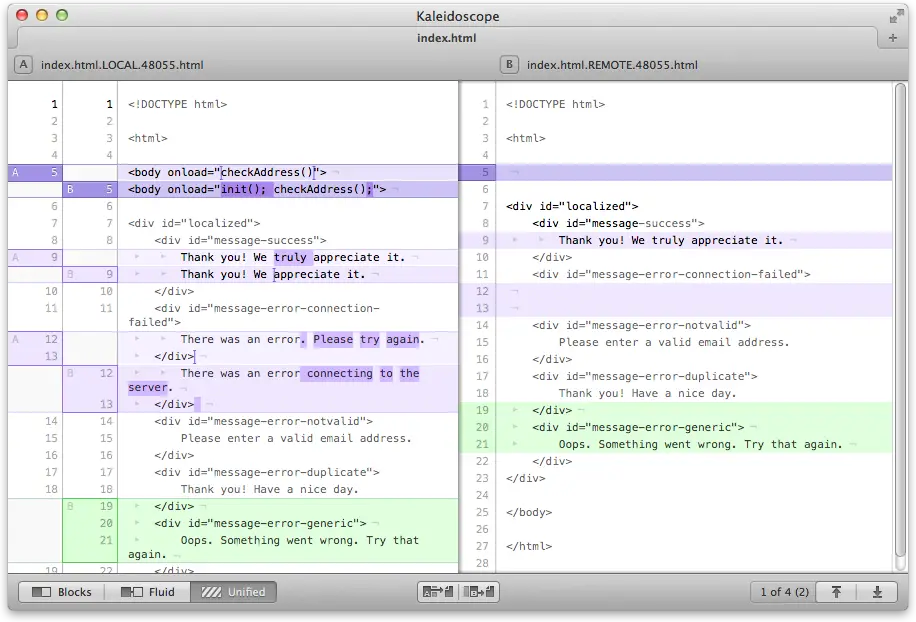The width and height of the screenshot is (916, 622).
Task: Click the right pane vertical scrollbar
Action: 901,321
